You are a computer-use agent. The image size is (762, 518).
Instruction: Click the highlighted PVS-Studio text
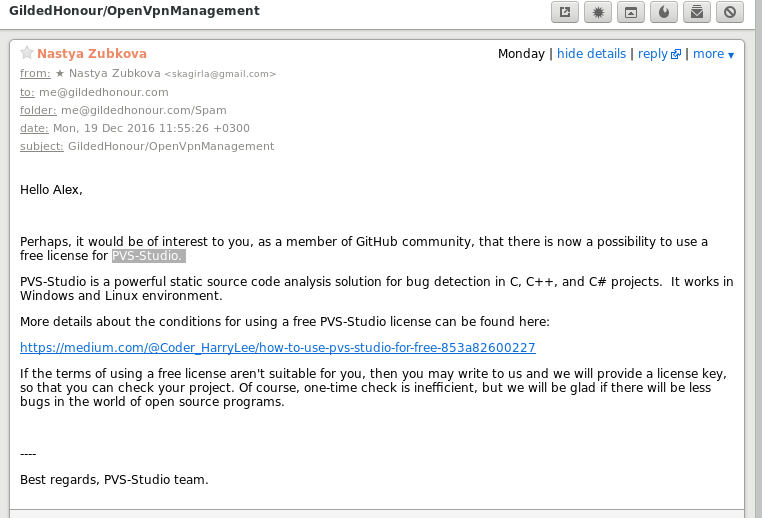(148, 256)
